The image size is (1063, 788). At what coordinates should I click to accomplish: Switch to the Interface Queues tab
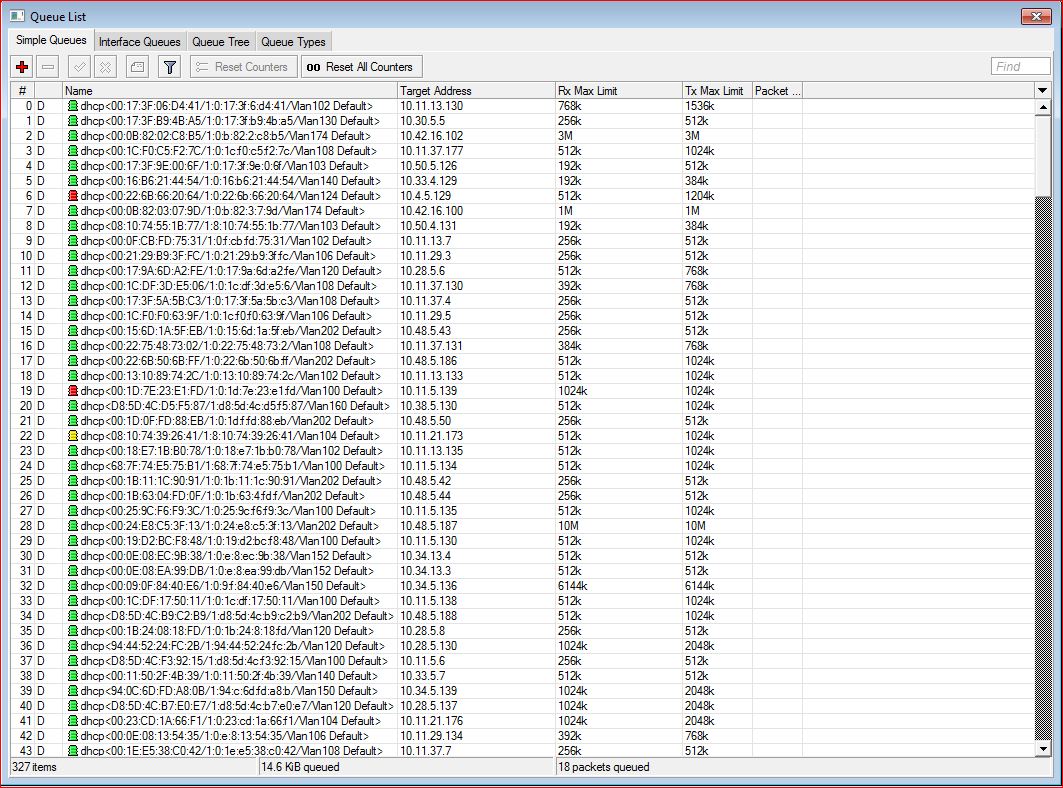139,41
